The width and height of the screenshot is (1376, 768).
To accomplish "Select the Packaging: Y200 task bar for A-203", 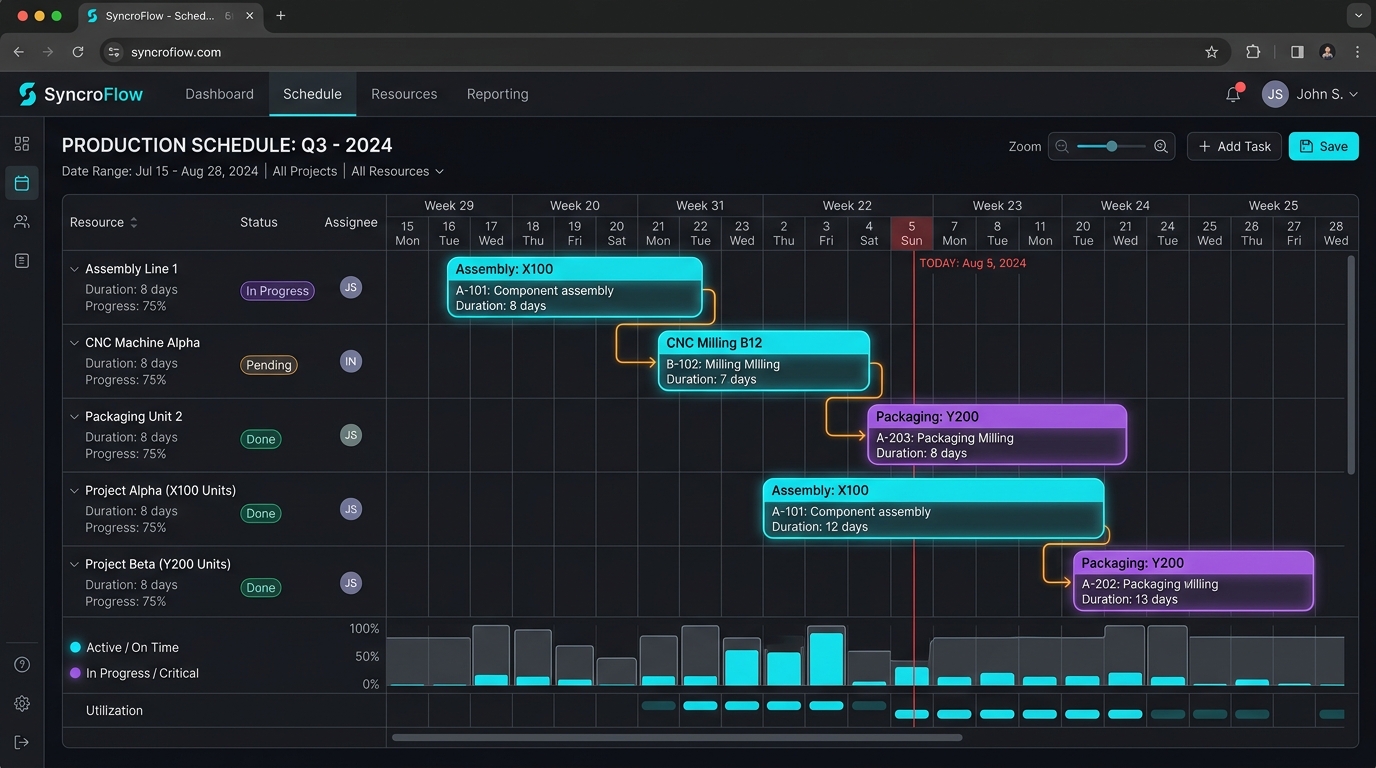I will [997, 434].
